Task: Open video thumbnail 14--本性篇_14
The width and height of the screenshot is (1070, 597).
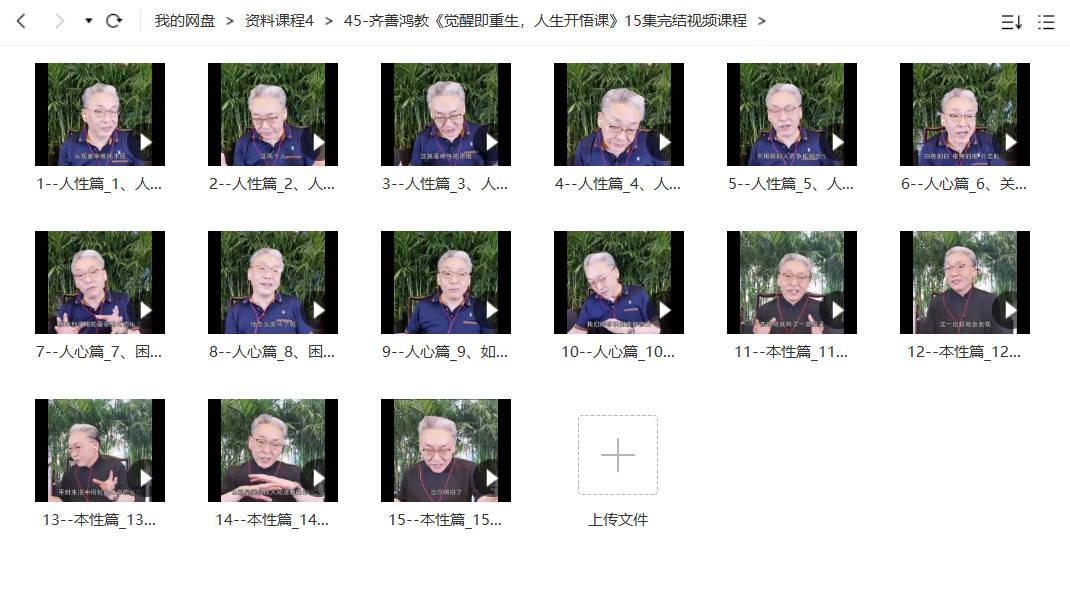Action: (x=273, y=450)
